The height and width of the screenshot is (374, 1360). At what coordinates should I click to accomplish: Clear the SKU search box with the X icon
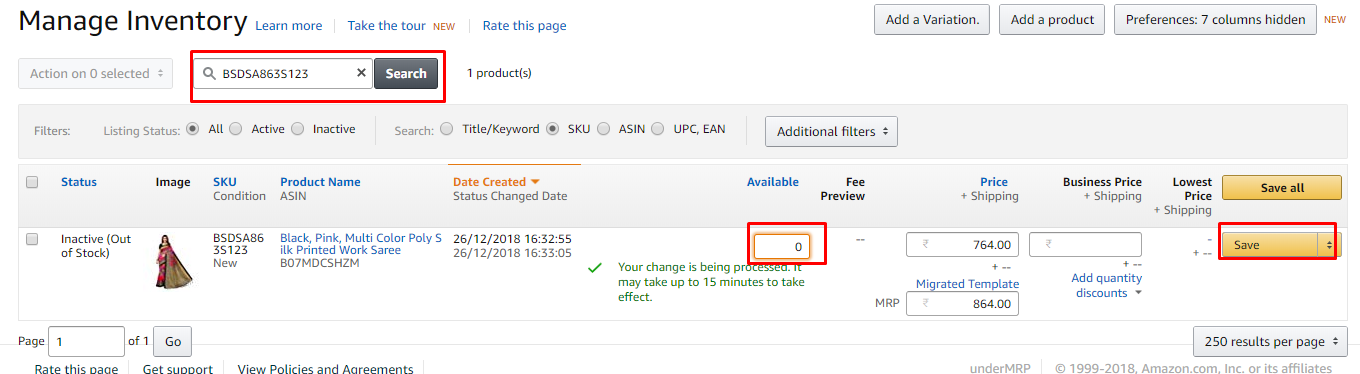[x=361, y=73]
